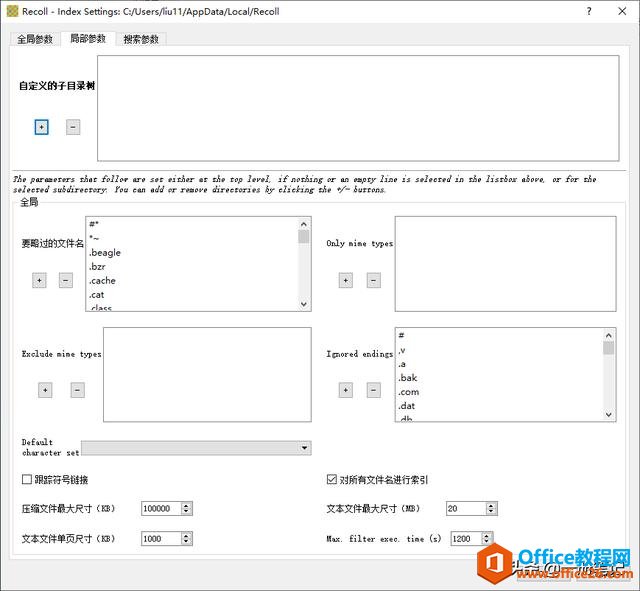Click scrollbar thumb of skipped names list
Screen dimensions: 640x591
(x=304, y=236)
